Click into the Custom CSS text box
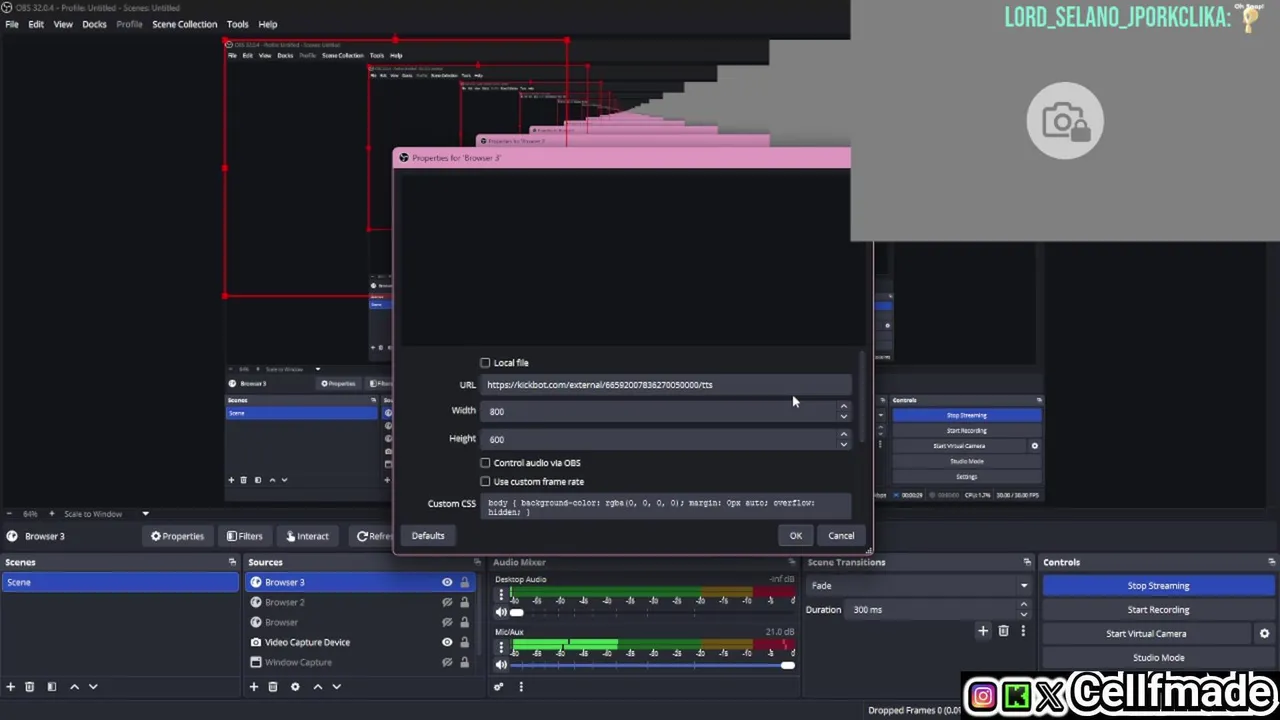Viewport: 1280px width, 720px height. (x=666, y=507)
